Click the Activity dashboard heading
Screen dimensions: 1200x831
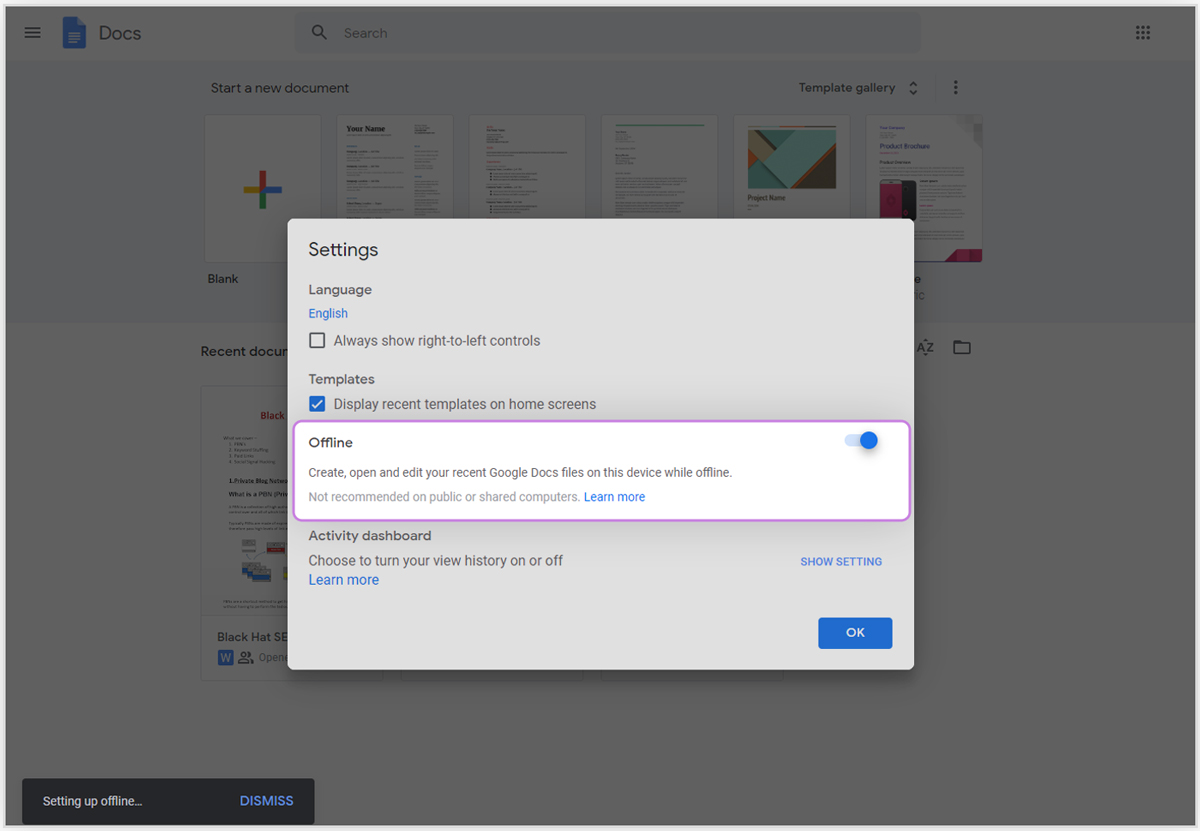(370, 536)
